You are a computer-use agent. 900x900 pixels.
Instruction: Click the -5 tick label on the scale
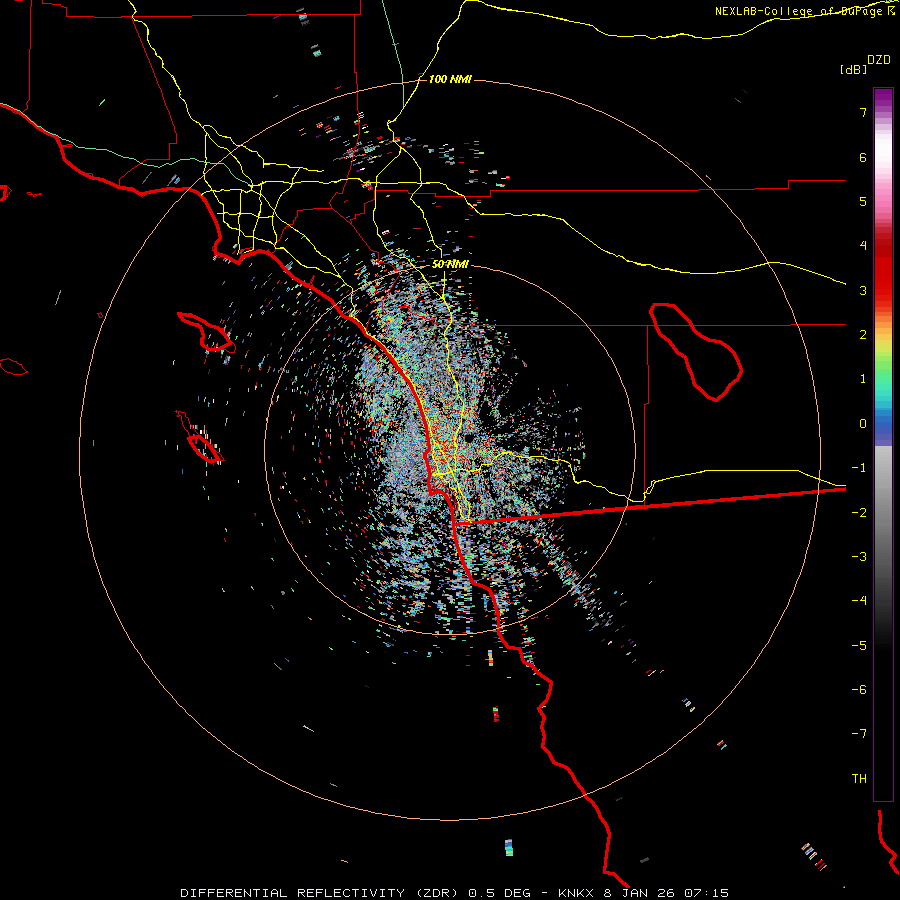click(859, 646)
